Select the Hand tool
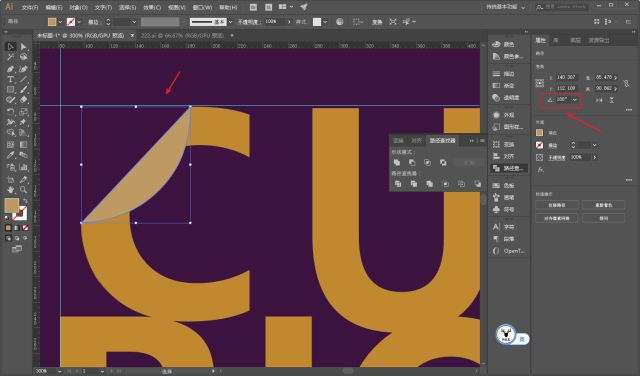This screenshot has height=376, width=640. pos(11,190)
